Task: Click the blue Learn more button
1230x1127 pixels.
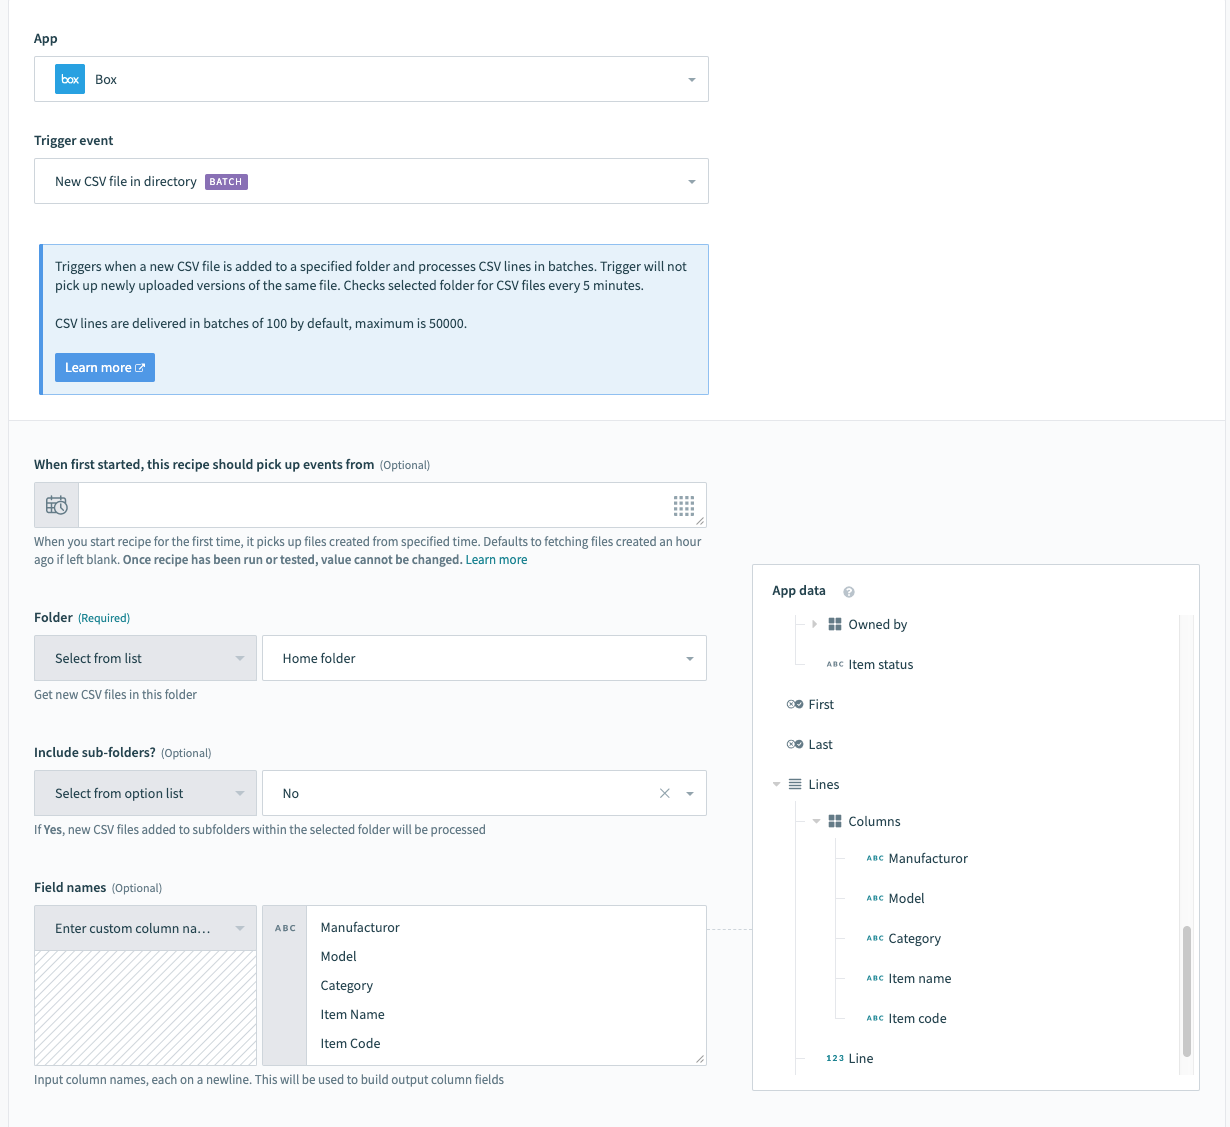Action: pyautogui.click(x=105, y=367)
